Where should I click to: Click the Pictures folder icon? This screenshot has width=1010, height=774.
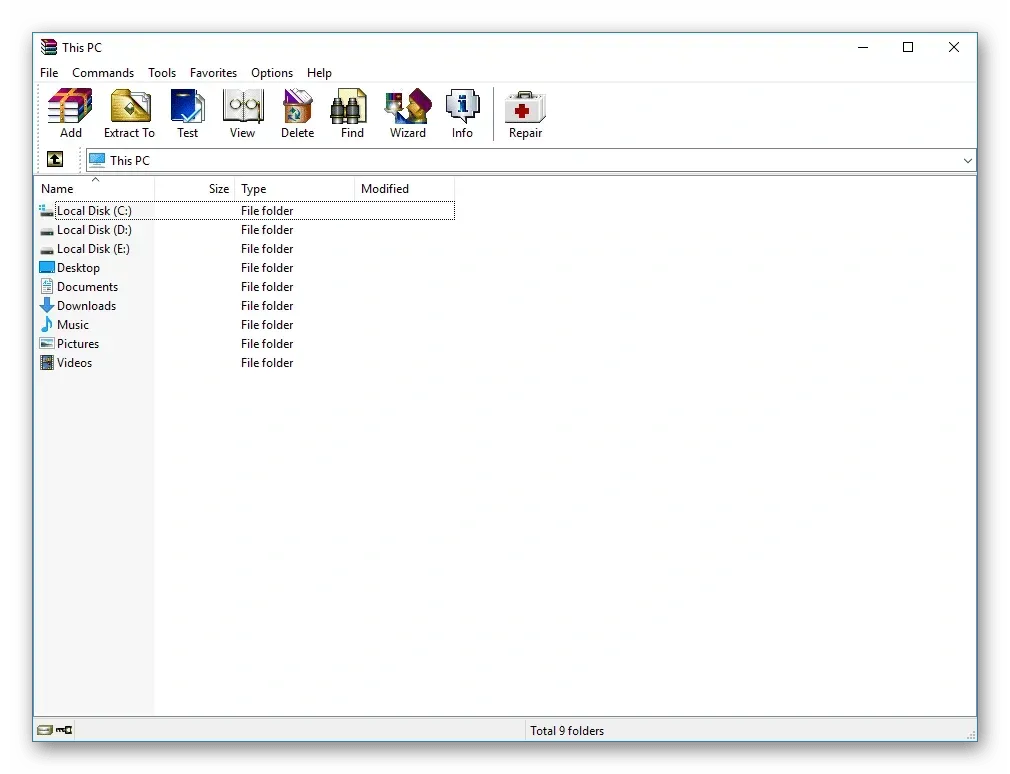coord(47,343)
